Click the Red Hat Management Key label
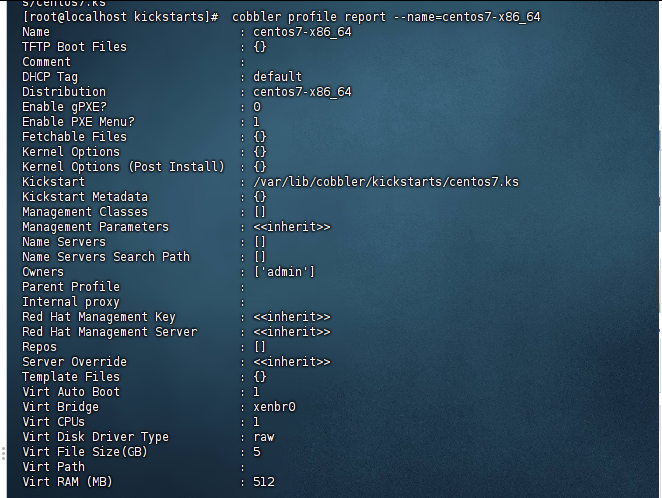Viewport: 662px width, 498px height. (x=98, y=317)
